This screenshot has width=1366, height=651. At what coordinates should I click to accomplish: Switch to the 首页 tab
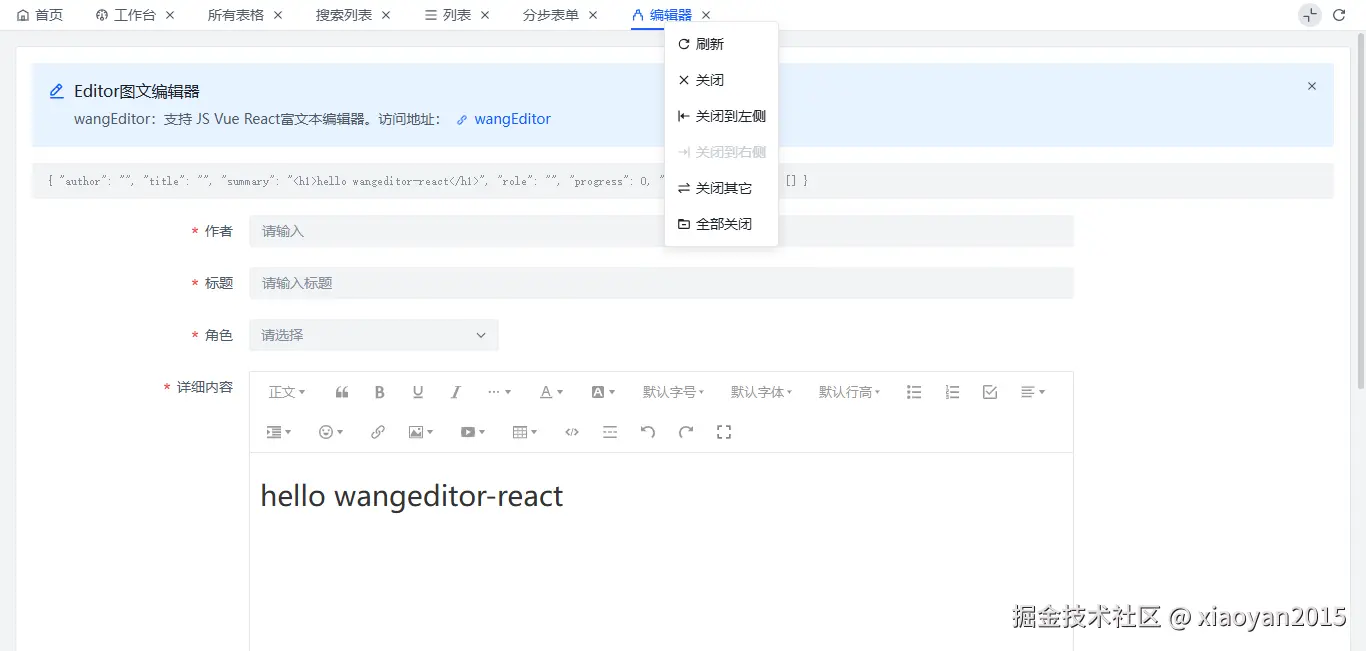click(40, 15)
